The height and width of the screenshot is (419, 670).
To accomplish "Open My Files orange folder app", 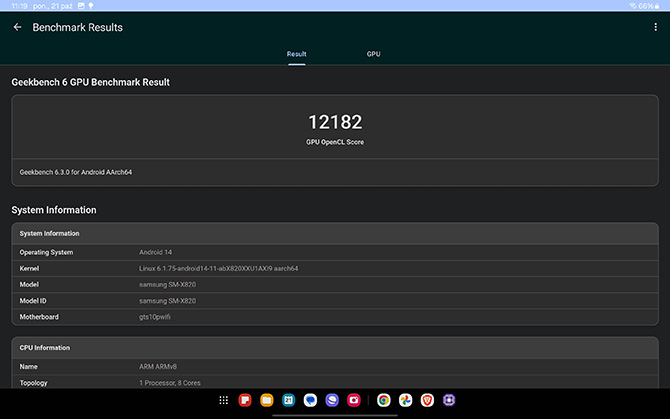I will click(x=267, y=400).
